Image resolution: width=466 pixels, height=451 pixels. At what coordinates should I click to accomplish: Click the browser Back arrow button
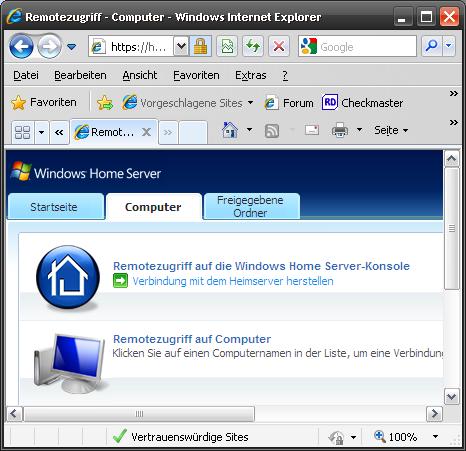[x=22, y=46]
